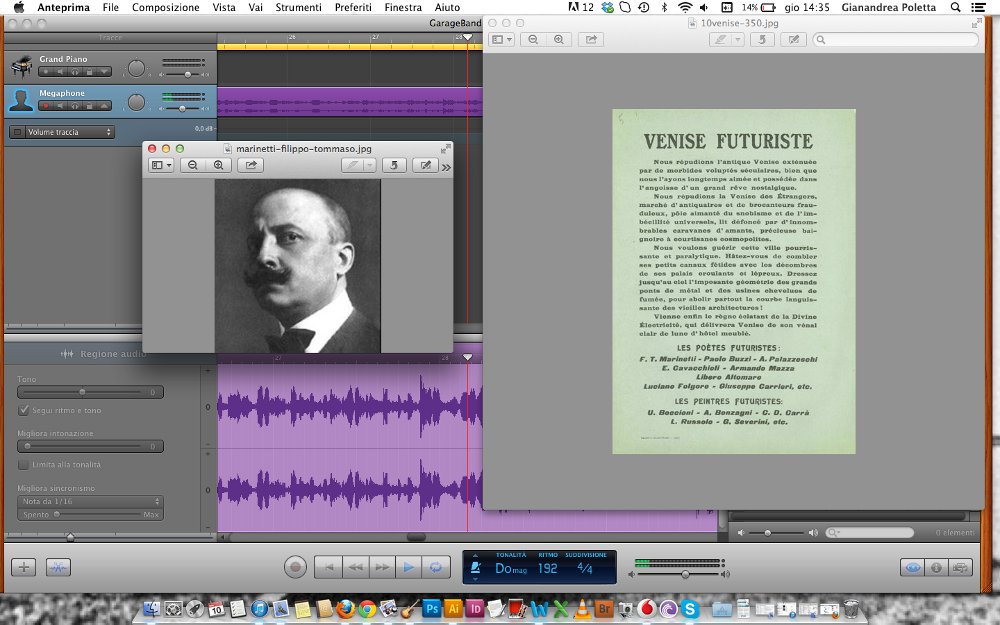Click the GarageBand record button
Image resolution: width=1000 pixels, height=625 pixels.
point(295,566)
